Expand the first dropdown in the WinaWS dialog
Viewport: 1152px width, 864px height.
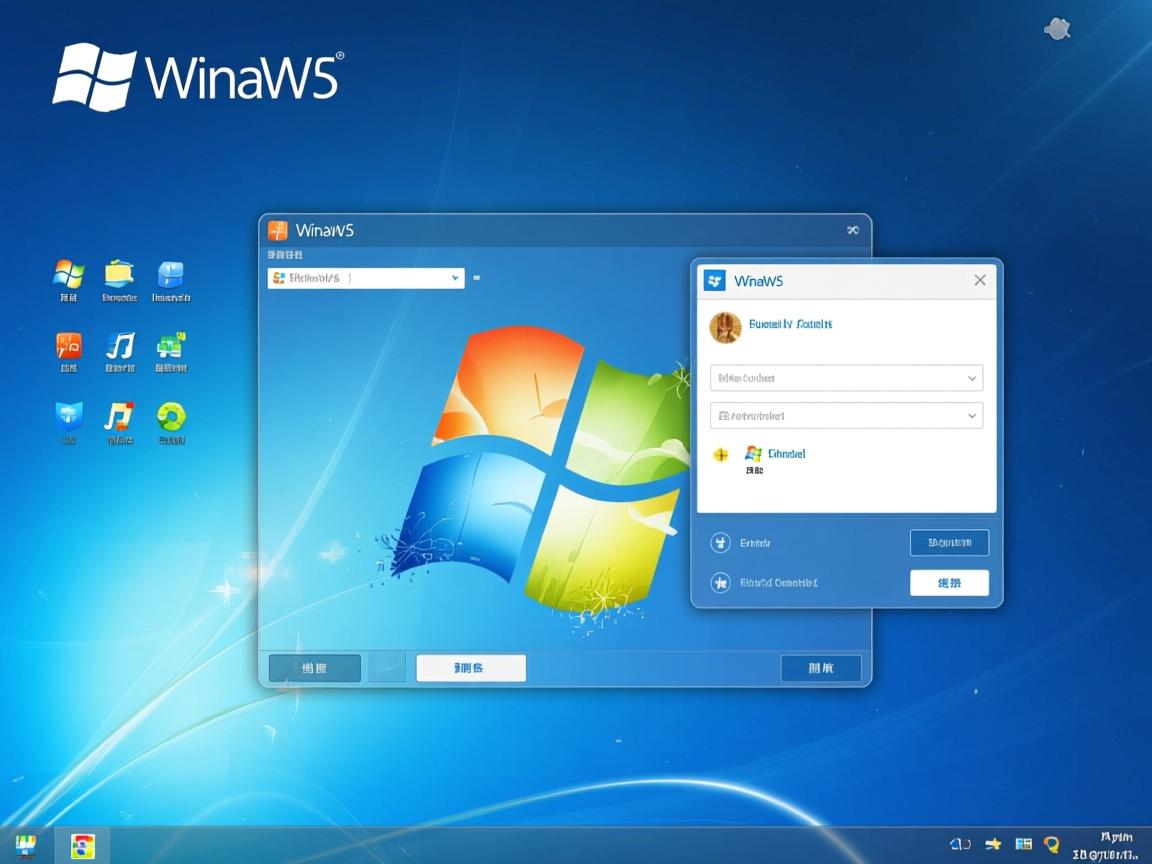[845, 378]
